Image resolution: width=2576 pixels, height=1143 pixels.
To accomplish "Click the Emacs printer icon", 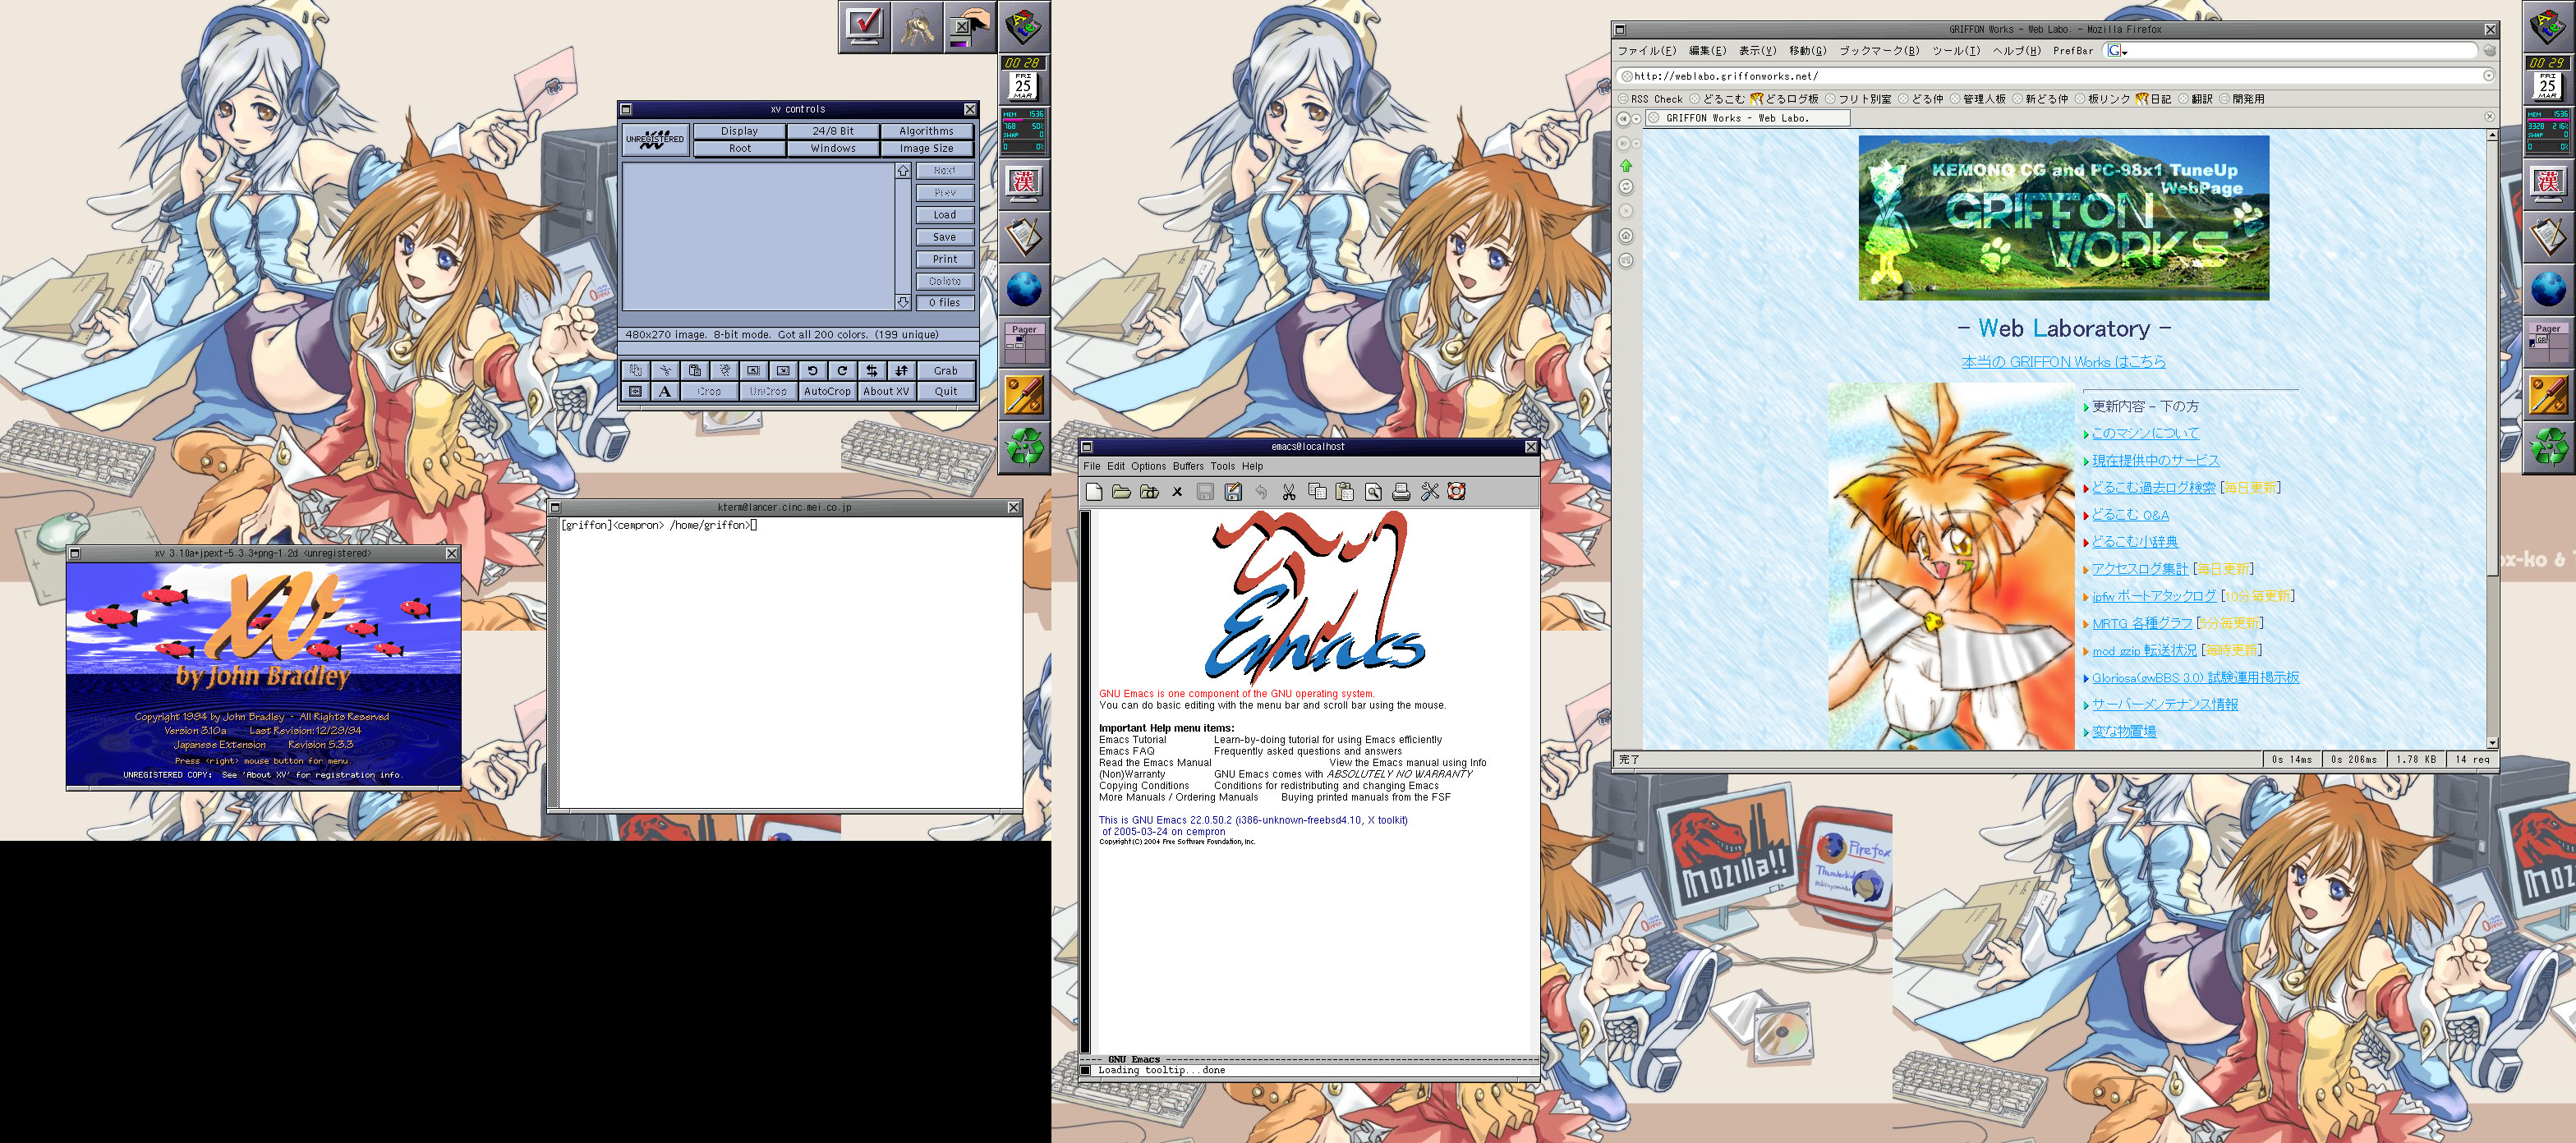I will 1401,491.
